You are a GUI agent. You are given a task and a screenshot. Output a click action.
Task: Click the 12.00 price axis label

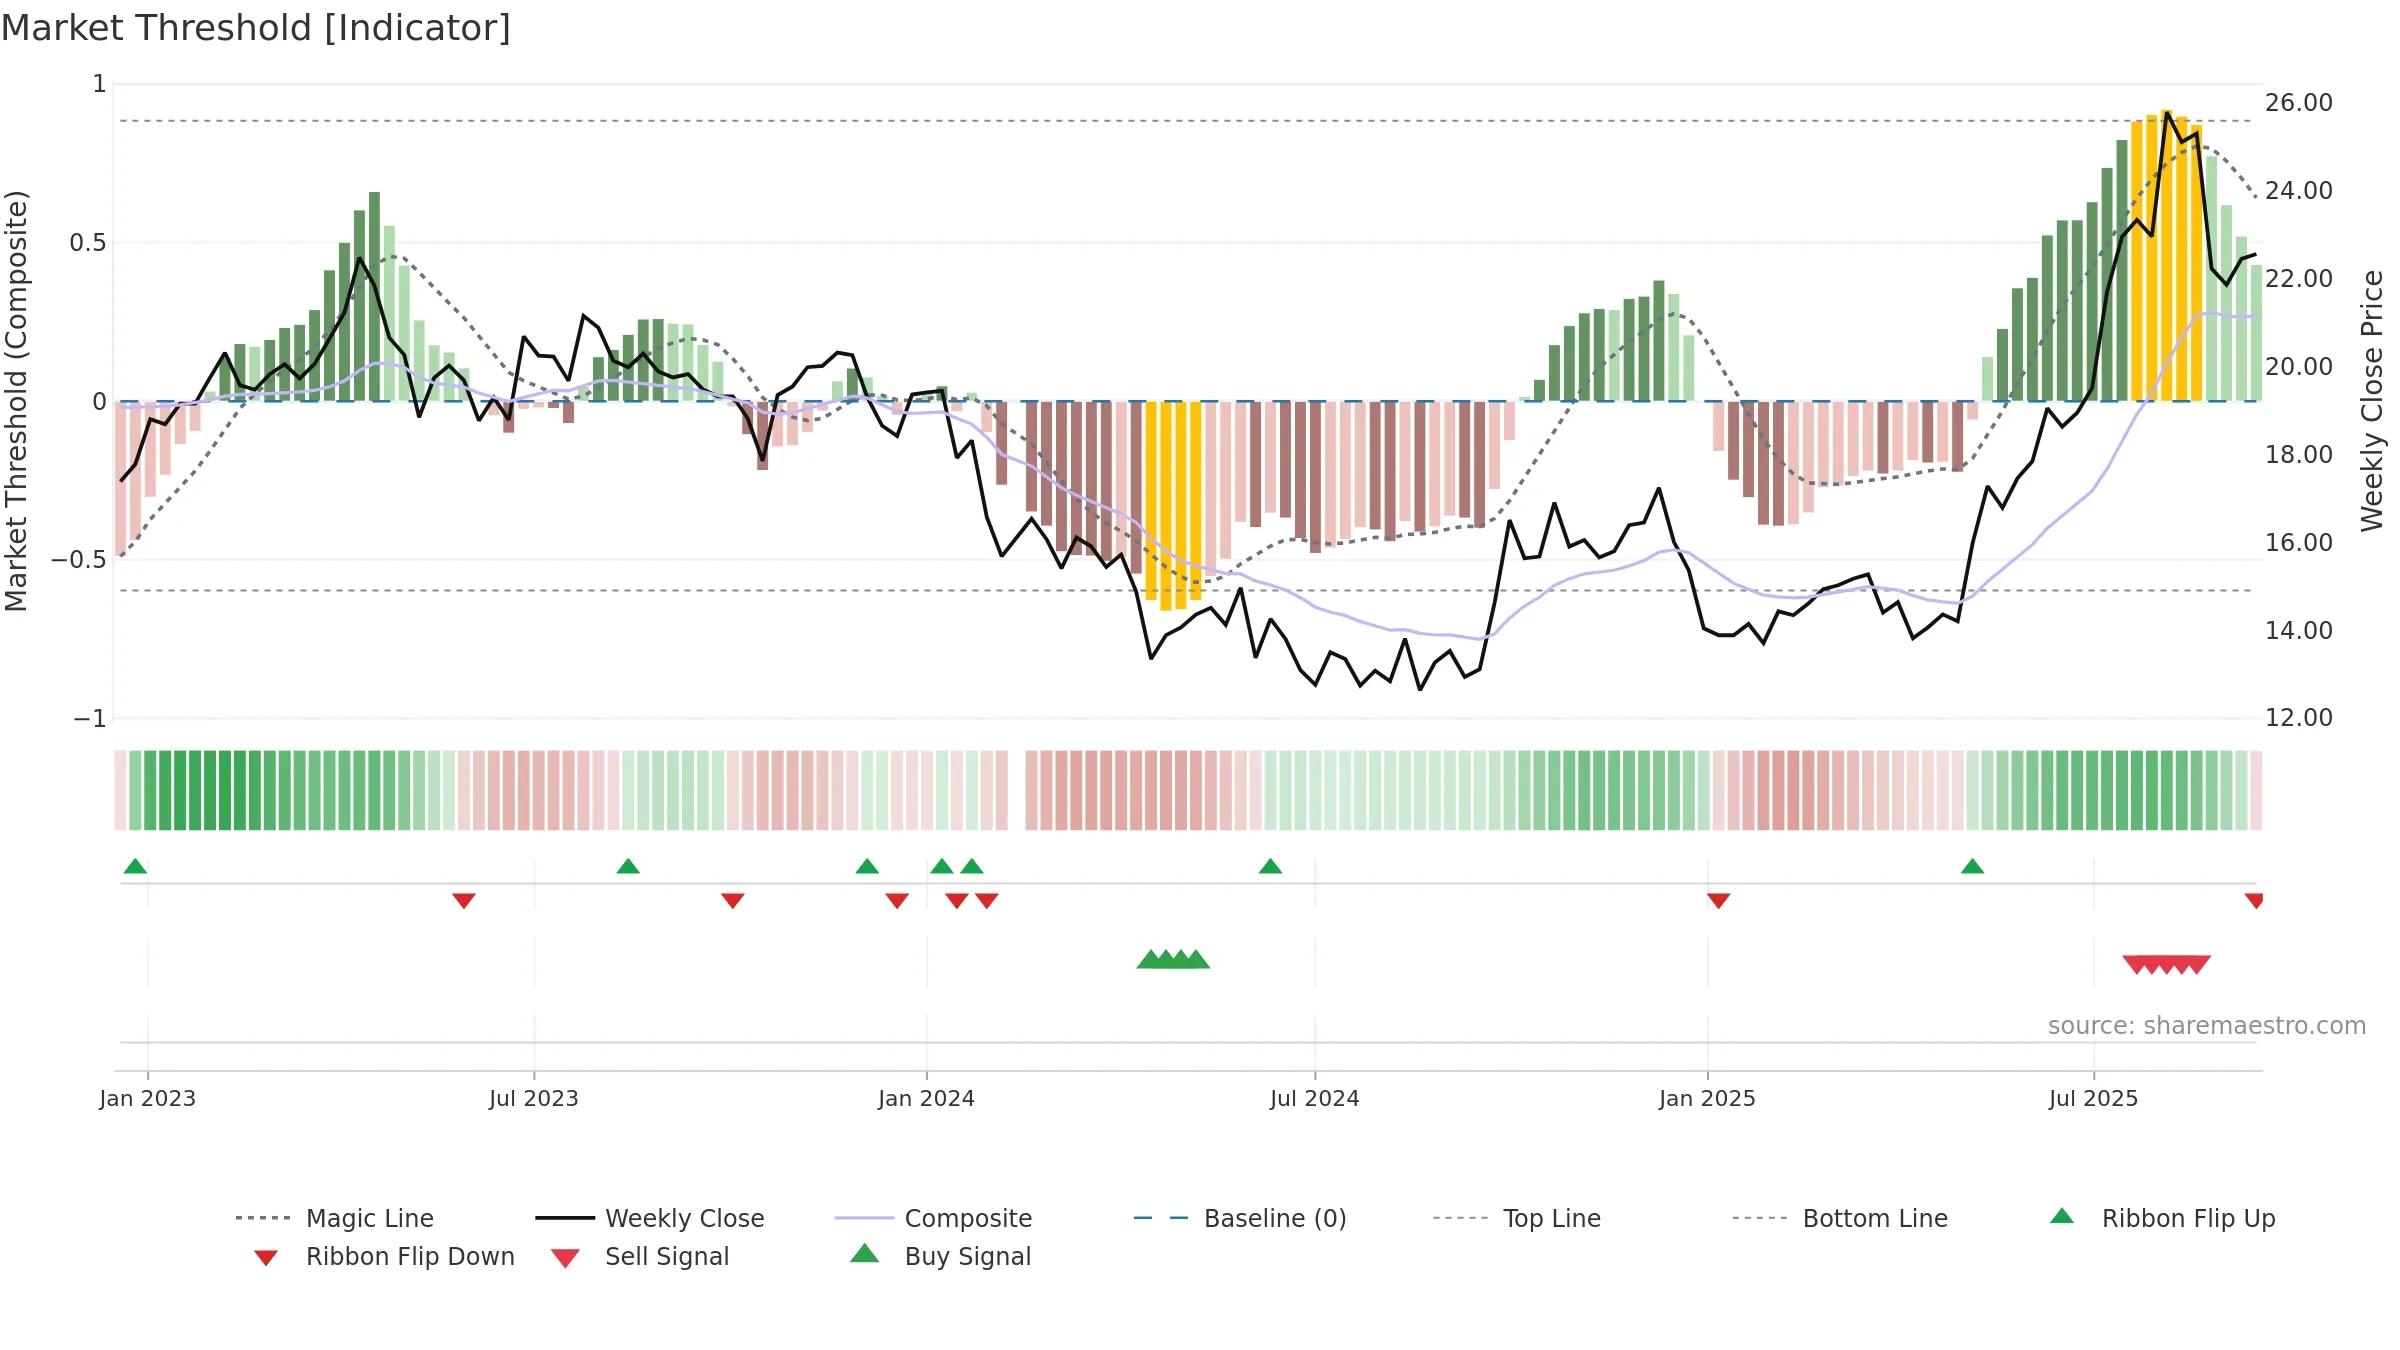coord(2299,718)
